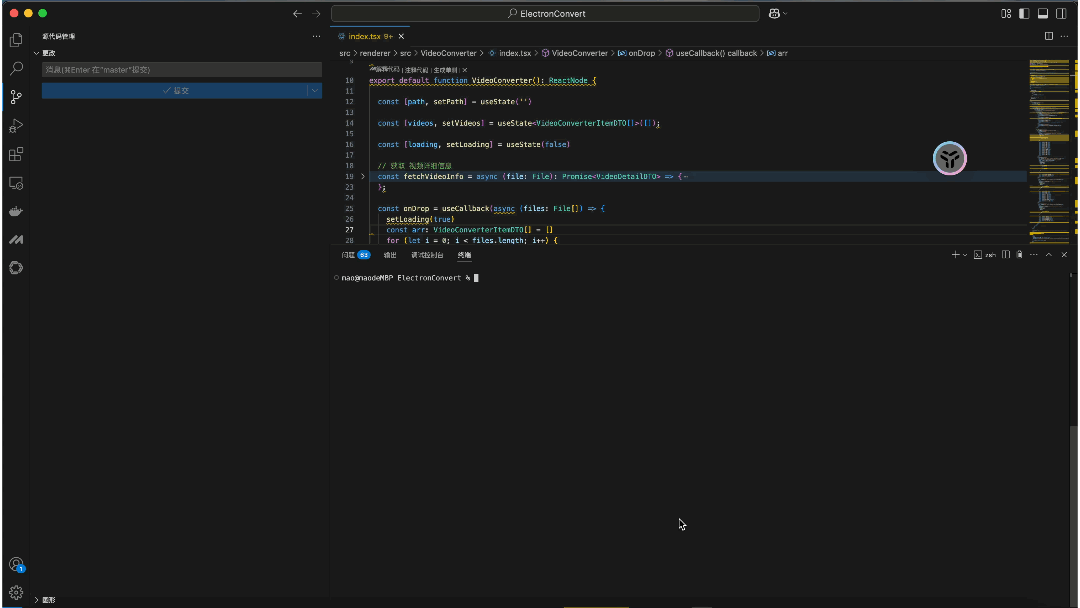Click the arr breadcrumb item

(777, 53)
